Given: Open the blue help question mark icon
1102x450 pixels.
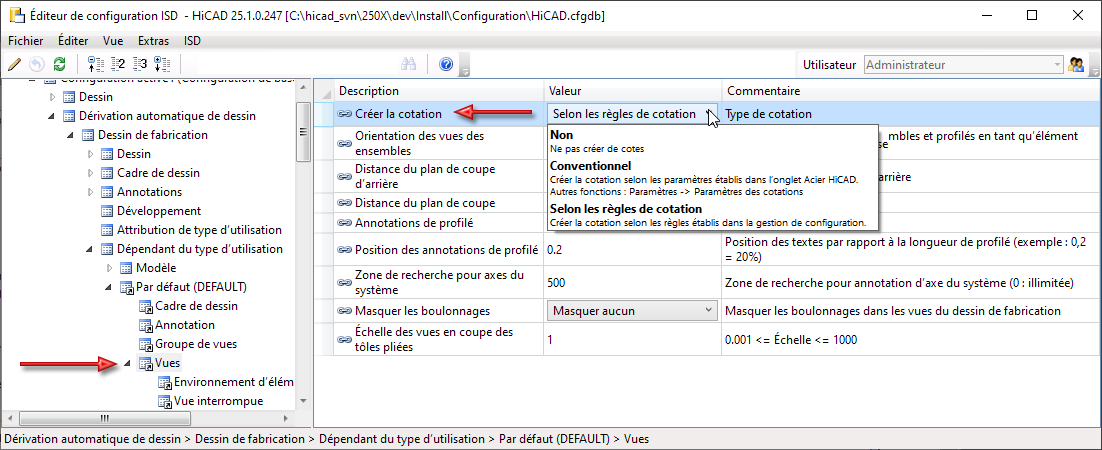Looking at the screenshot, I should point(446,65).
